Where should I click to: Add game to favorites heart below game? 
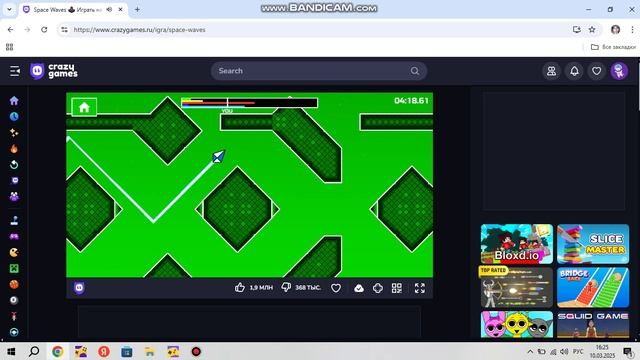[336, 288]
